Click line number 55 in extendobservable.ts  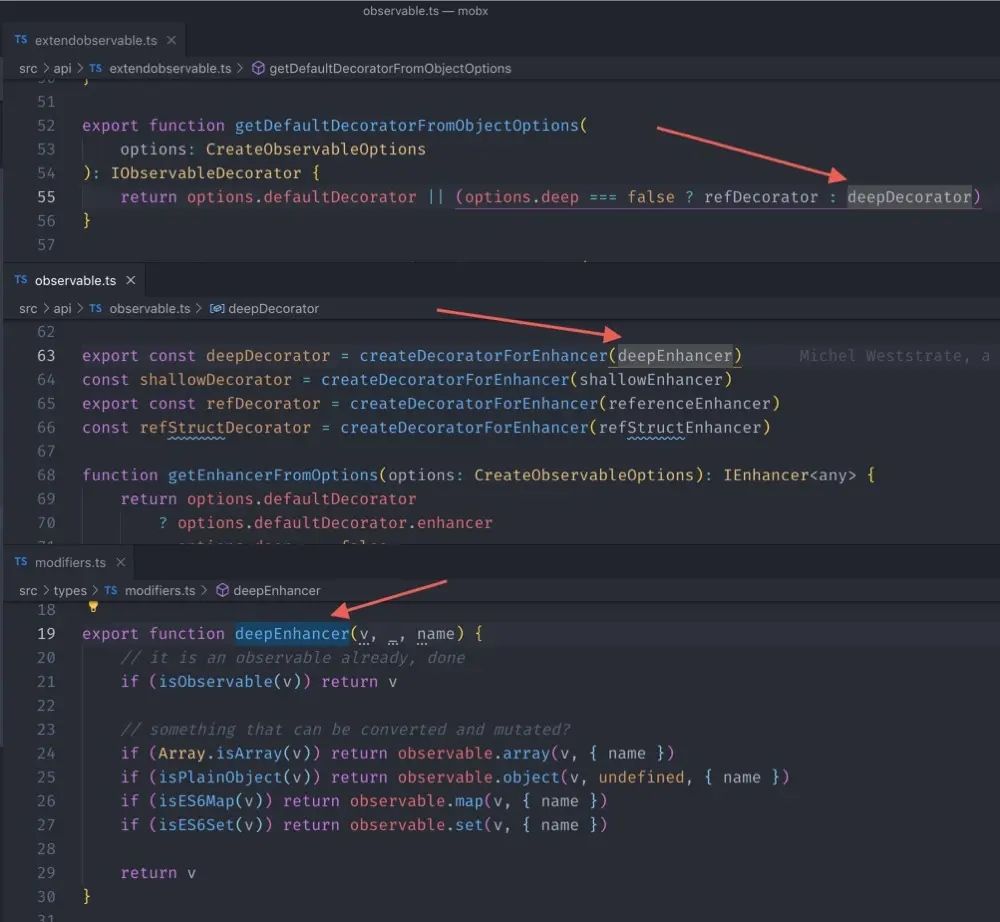[45, 197]
